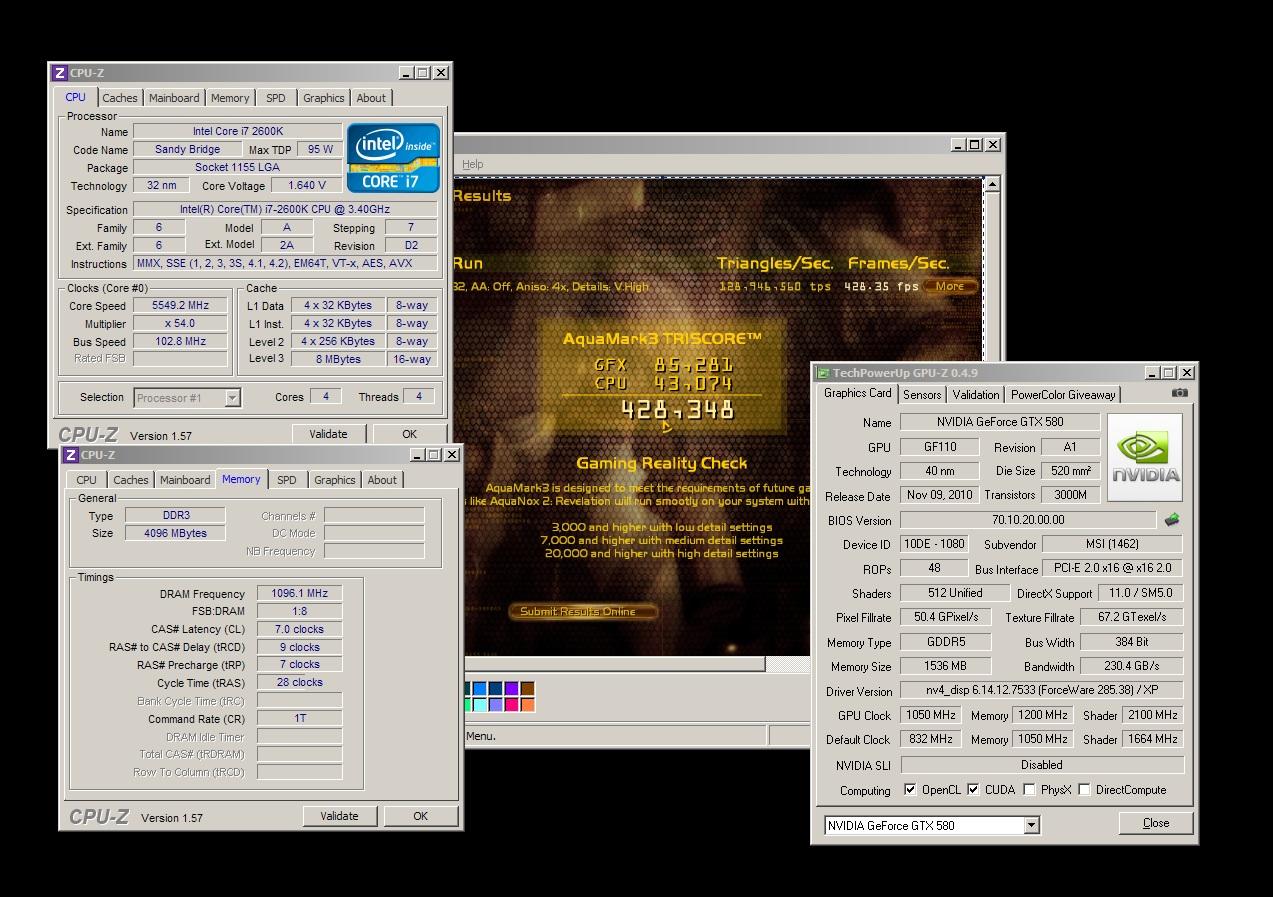Click the Core Voltage value '1.640 V'

(x=307, y=185)
